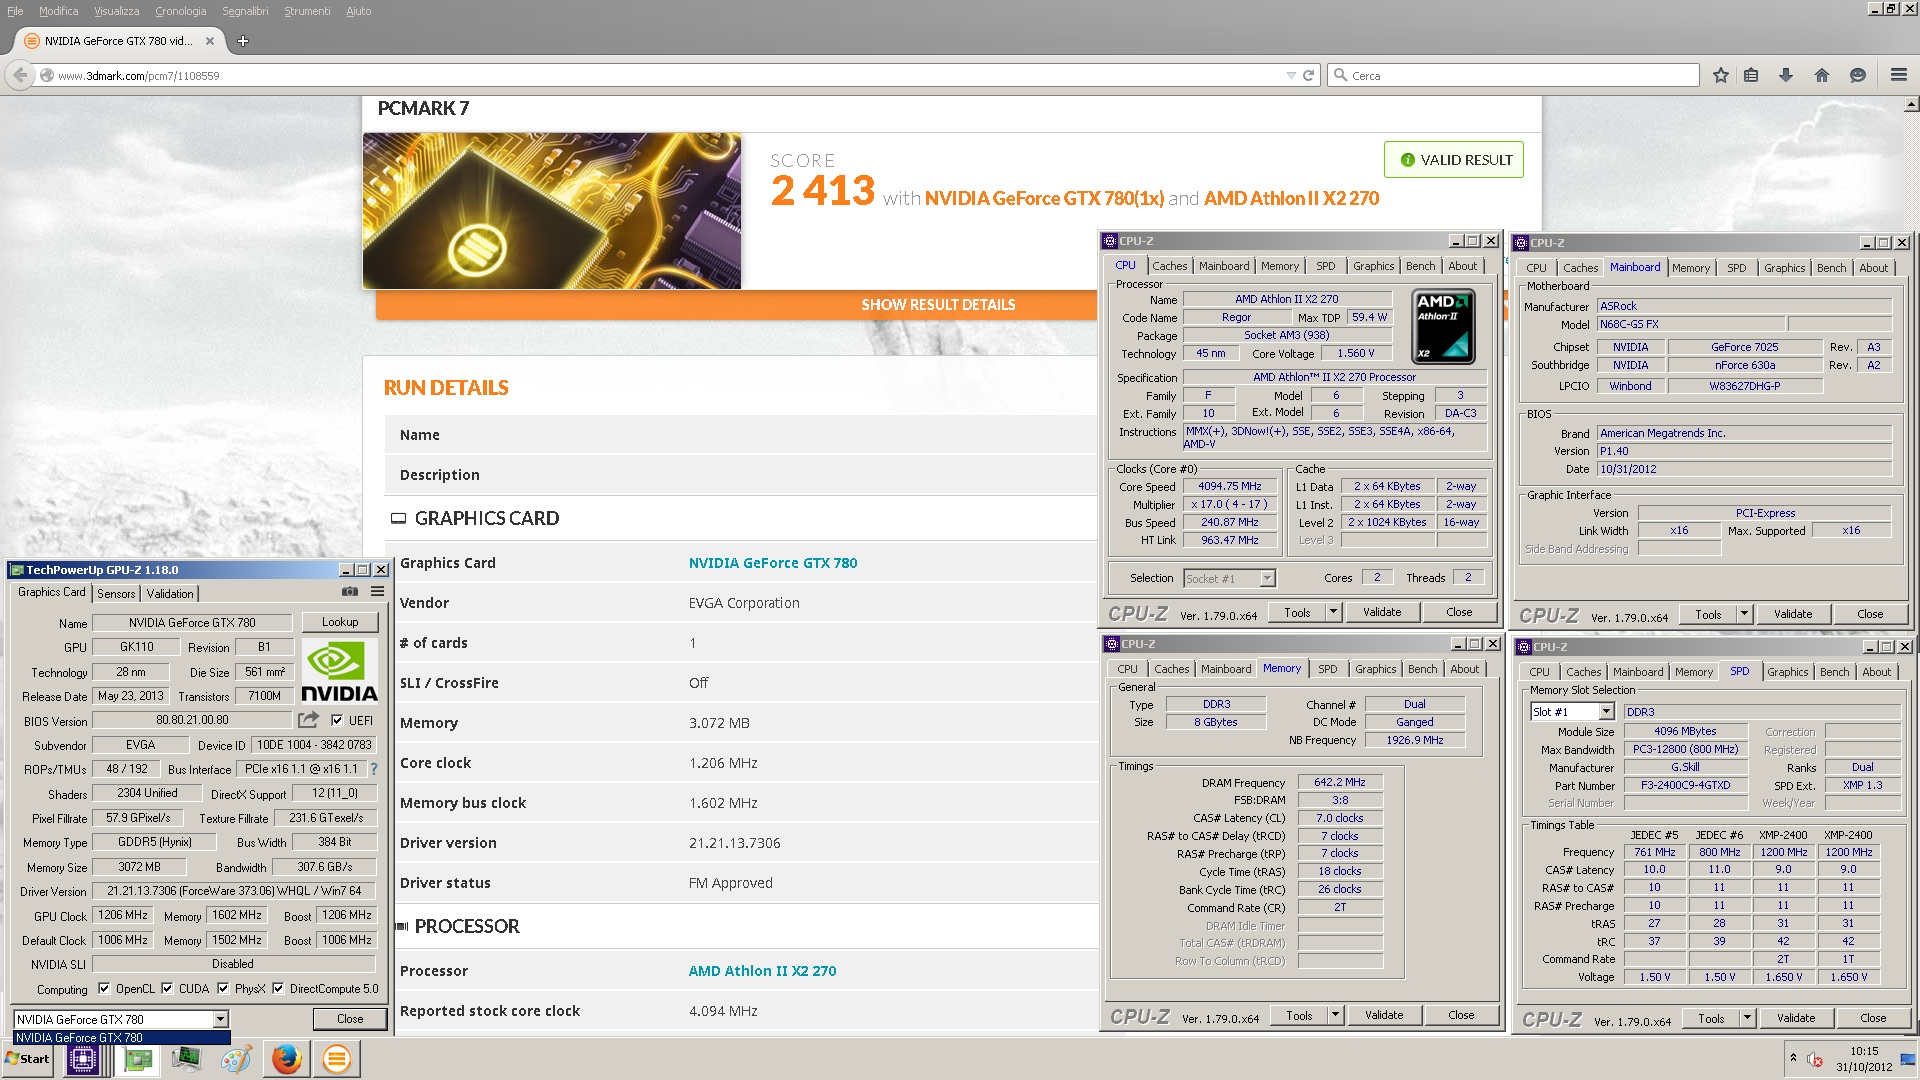Click the NVIDIA logo in GPU-Z
The height and width of the screenshot is (1080, 1920).
pos(339,672)
